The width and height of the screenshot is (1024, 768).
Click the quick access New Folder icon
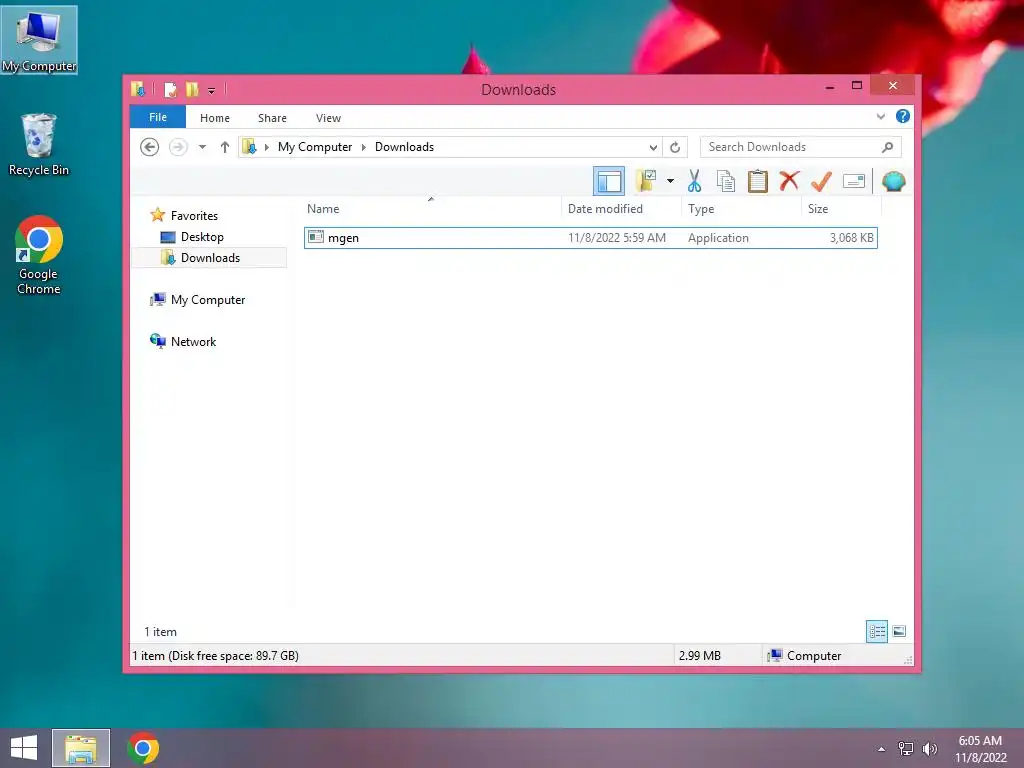(x=192, y=89)
